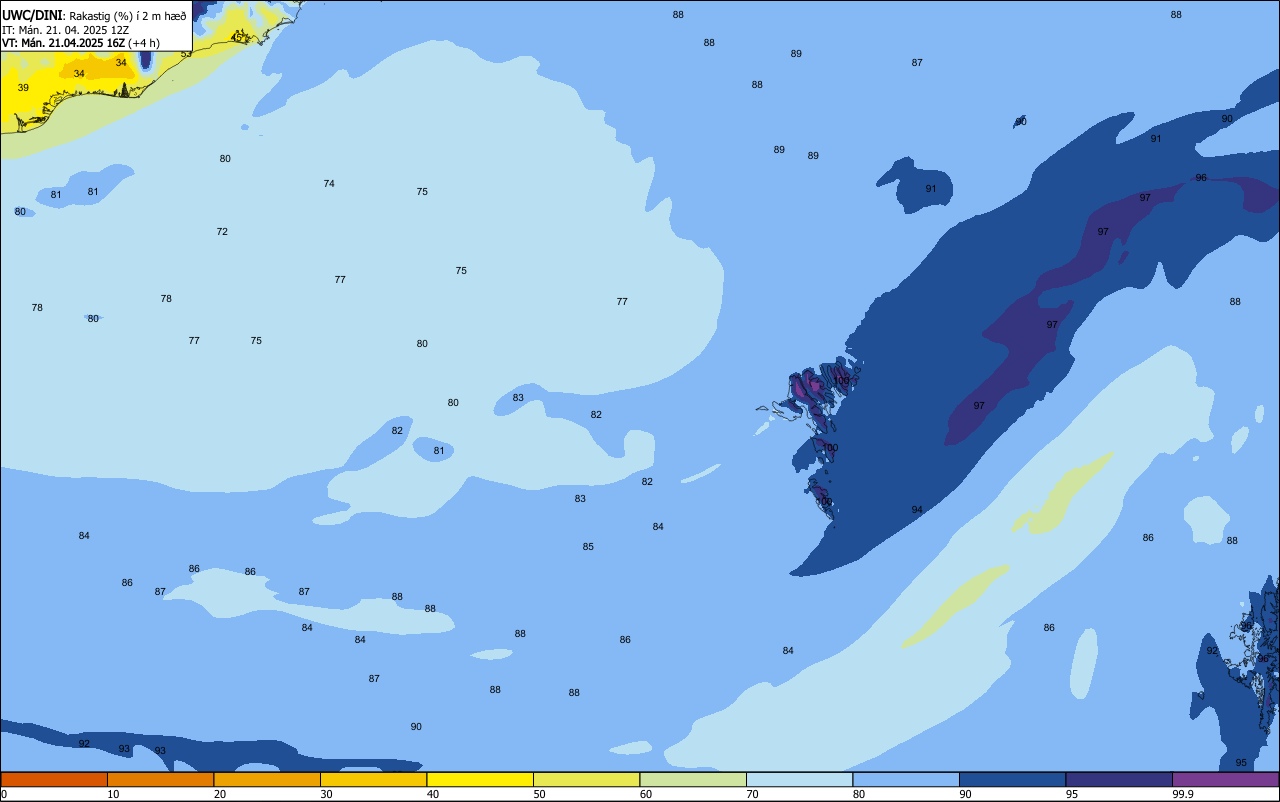The height and width of the screenshot is (802, 1280).
Task: Click the navy 95–99.9 legend swatch
Action: pos(1119,779)
